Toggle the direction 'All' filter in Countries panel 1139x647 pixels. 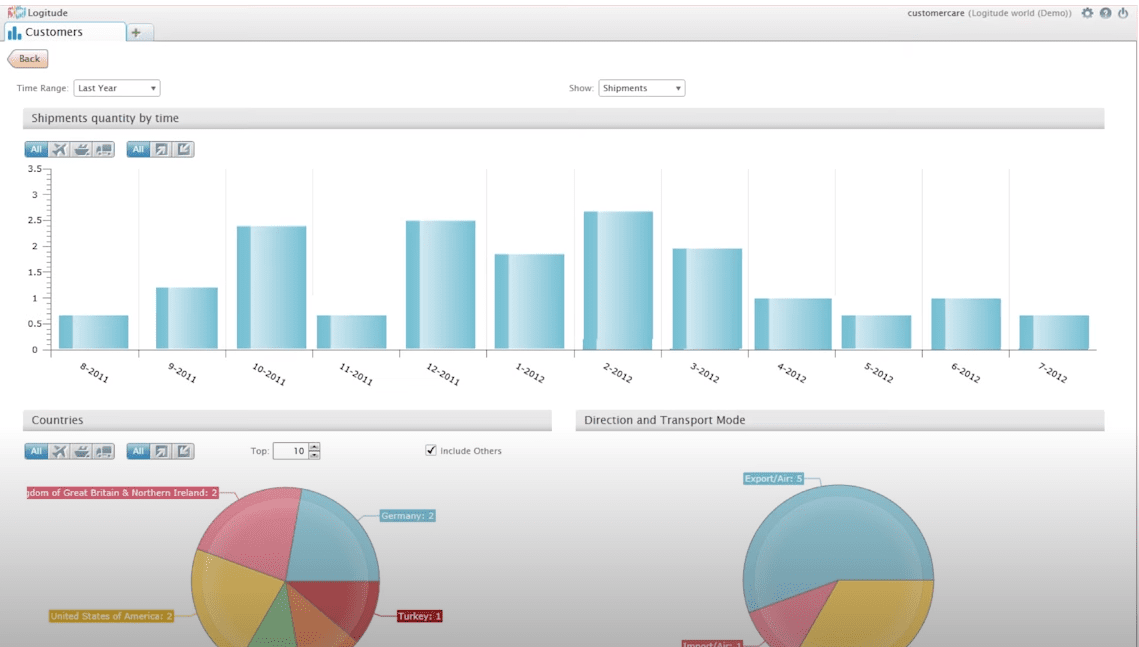tap(138, 452)
